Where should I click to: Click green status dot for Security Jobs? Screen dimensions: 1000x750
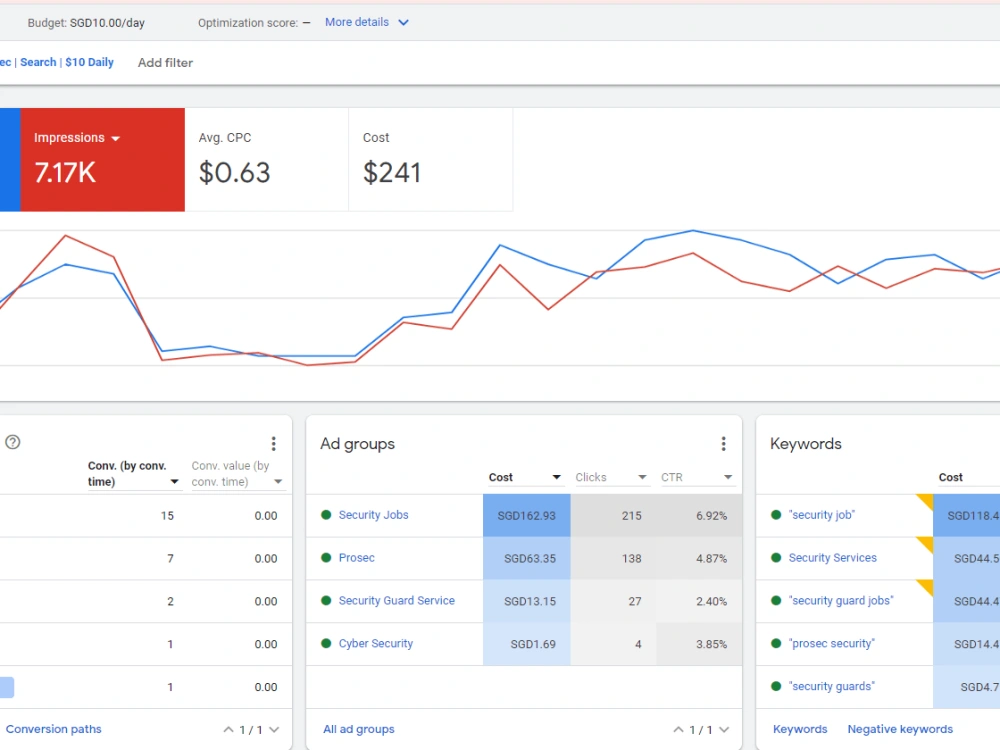(326, 515)
